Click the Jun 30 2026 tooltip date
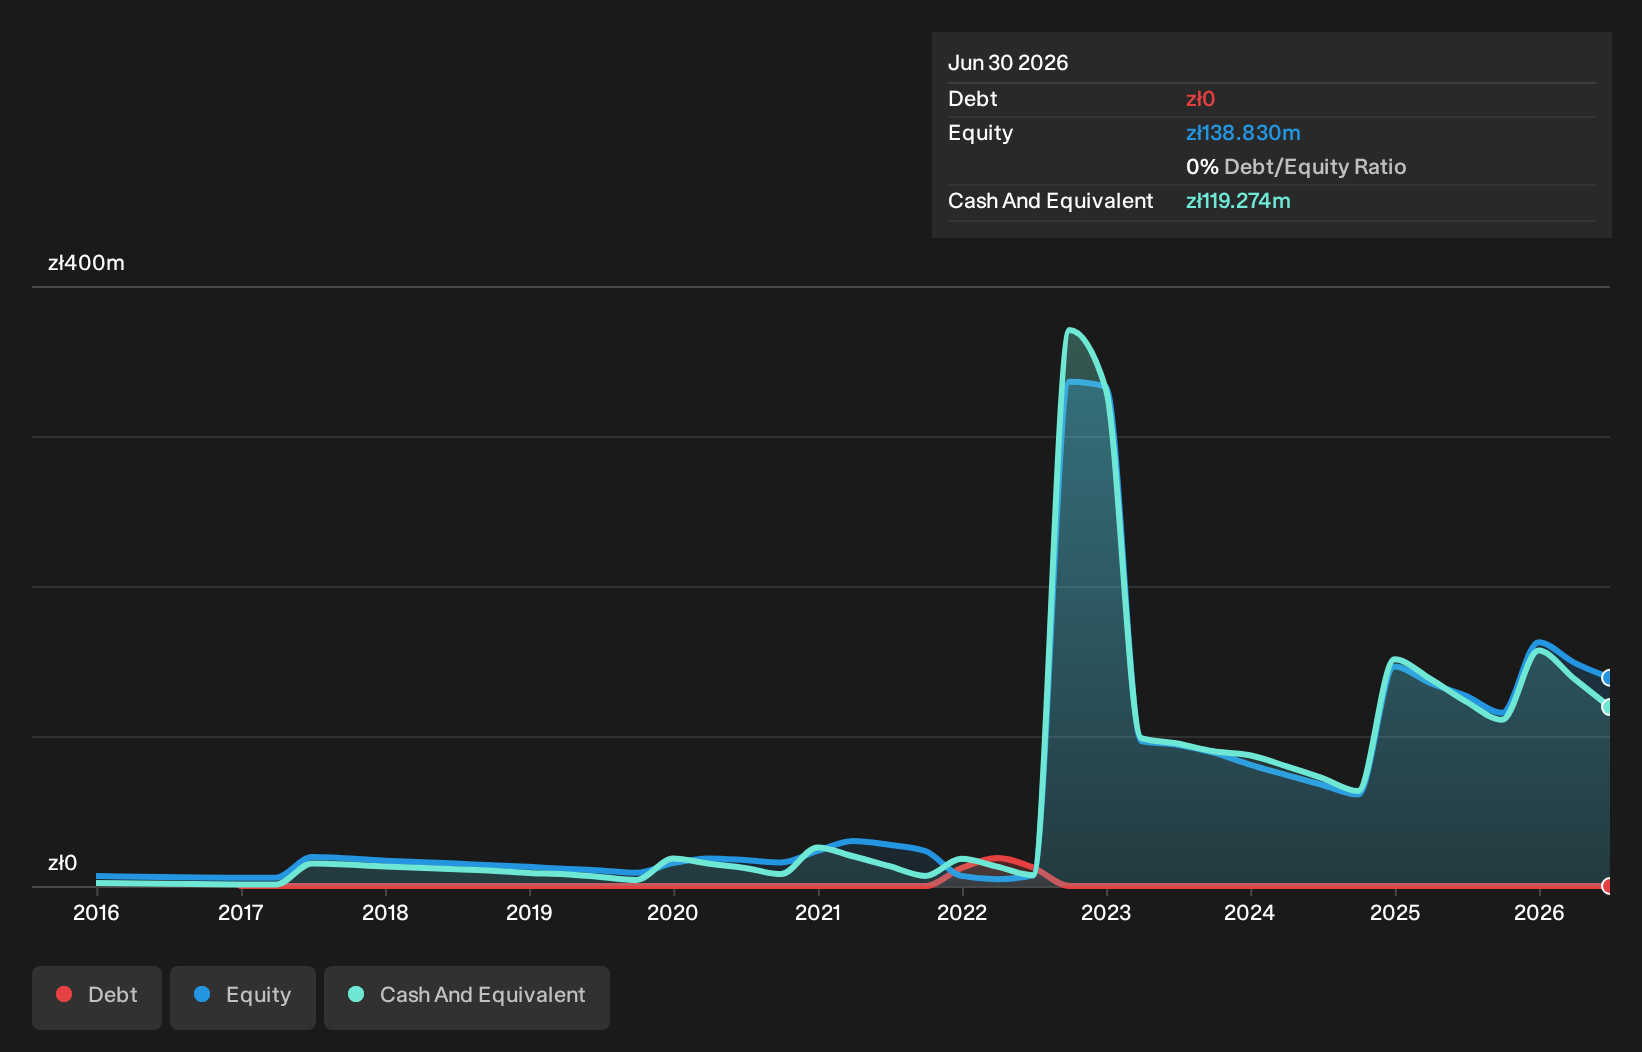 [x=1008, y=63]
